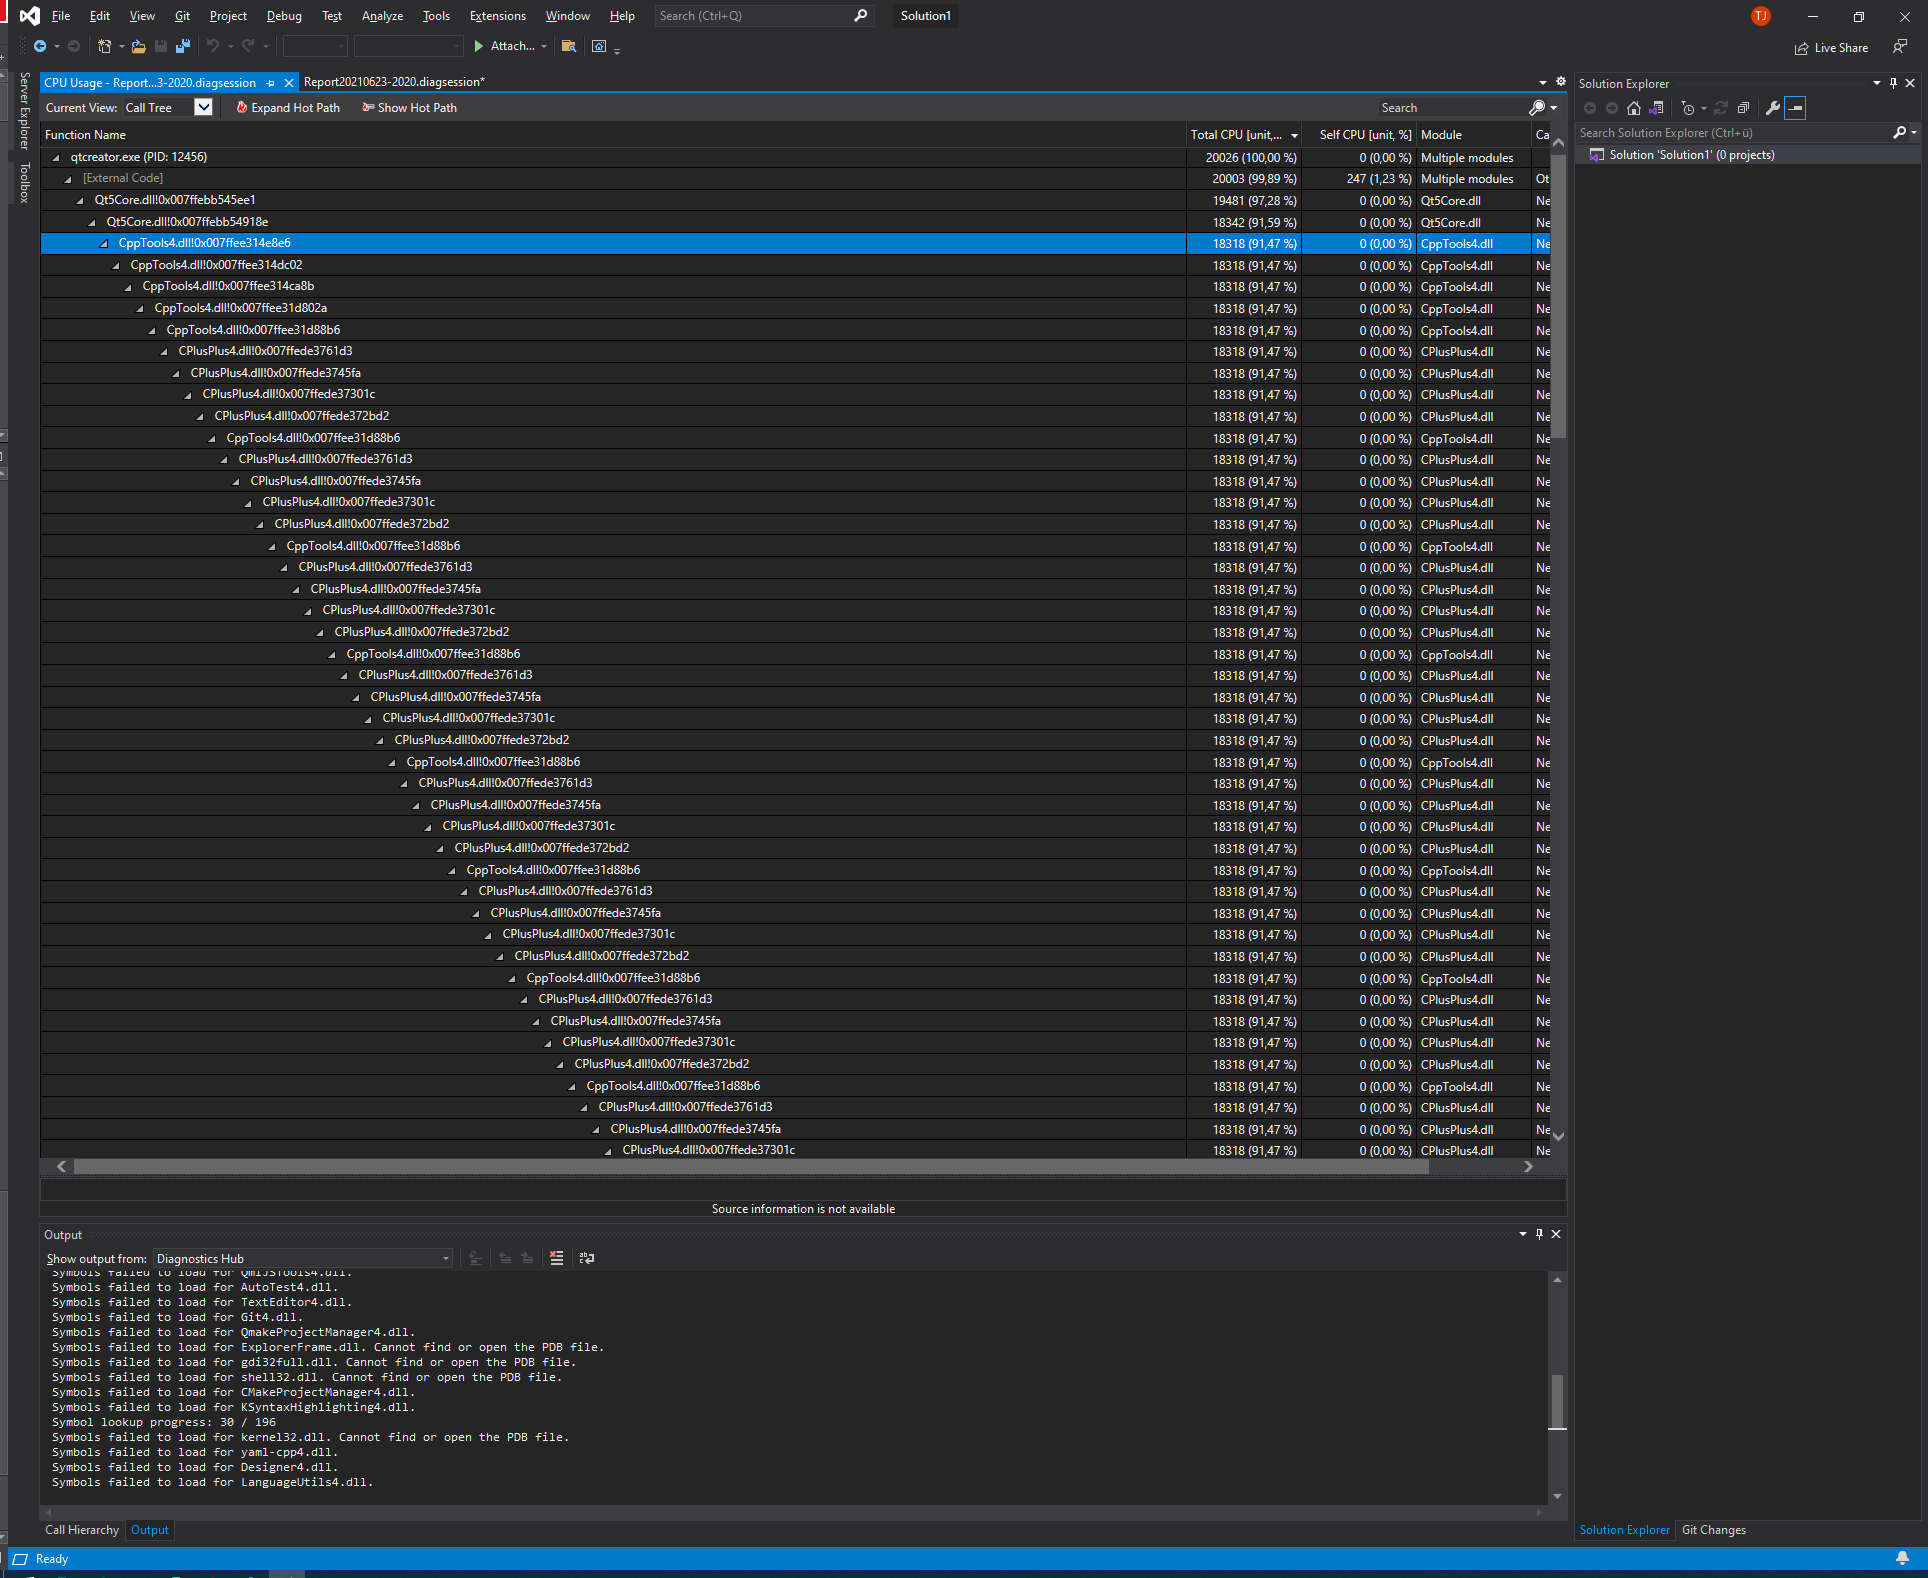The width and height of the screenshot is (1928, 1578).
Task: Click the New Project toolbar icon
Action: click(104, 46)
